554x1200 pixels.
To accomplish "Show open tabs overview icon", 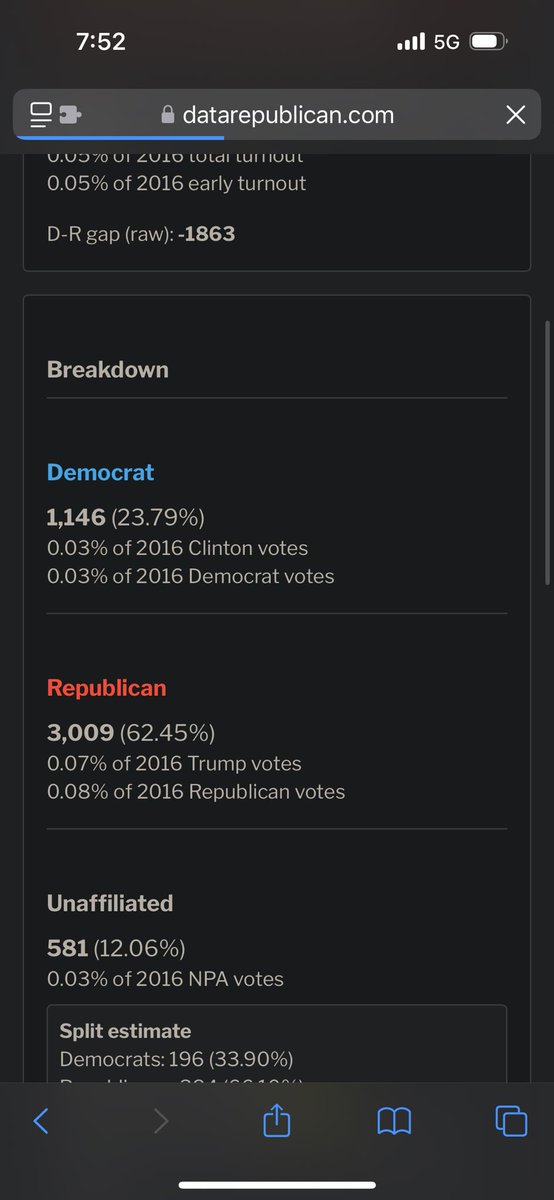I will (511, 1121).
